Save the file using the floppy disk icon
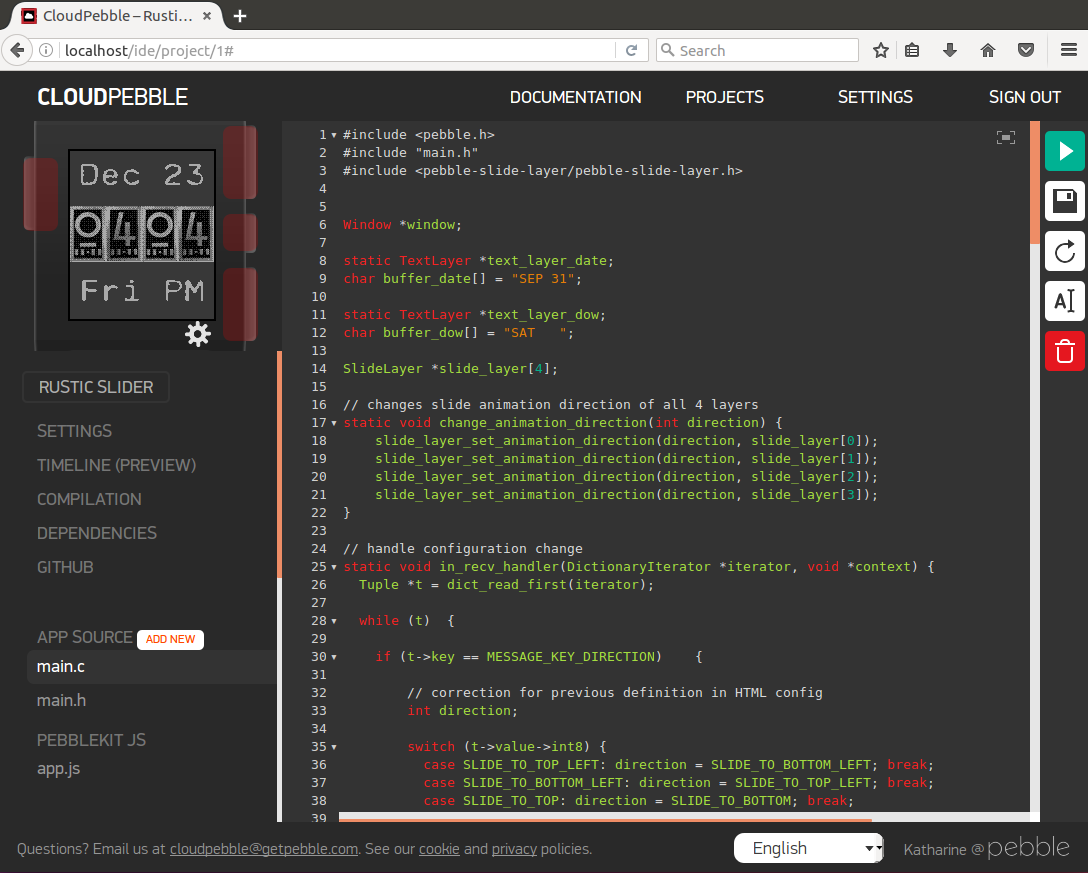This screenshot has width=1088, height=873. pos(1065,201)
